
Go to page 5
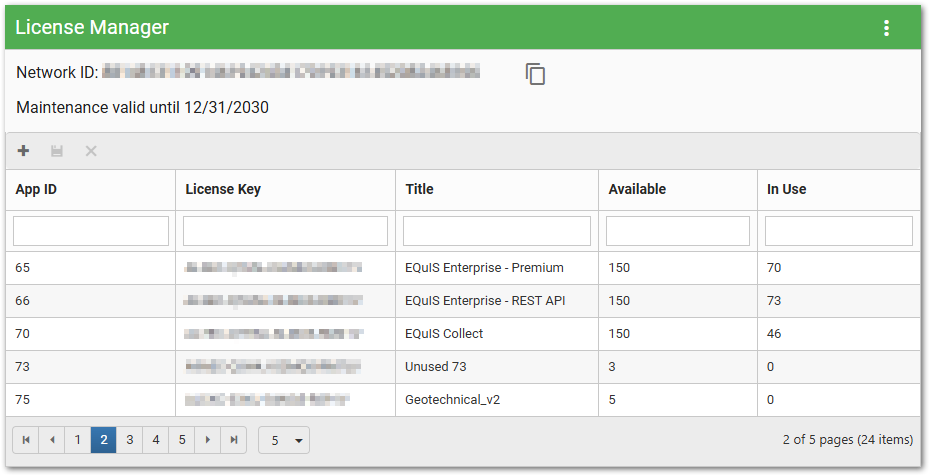point(182,440)
